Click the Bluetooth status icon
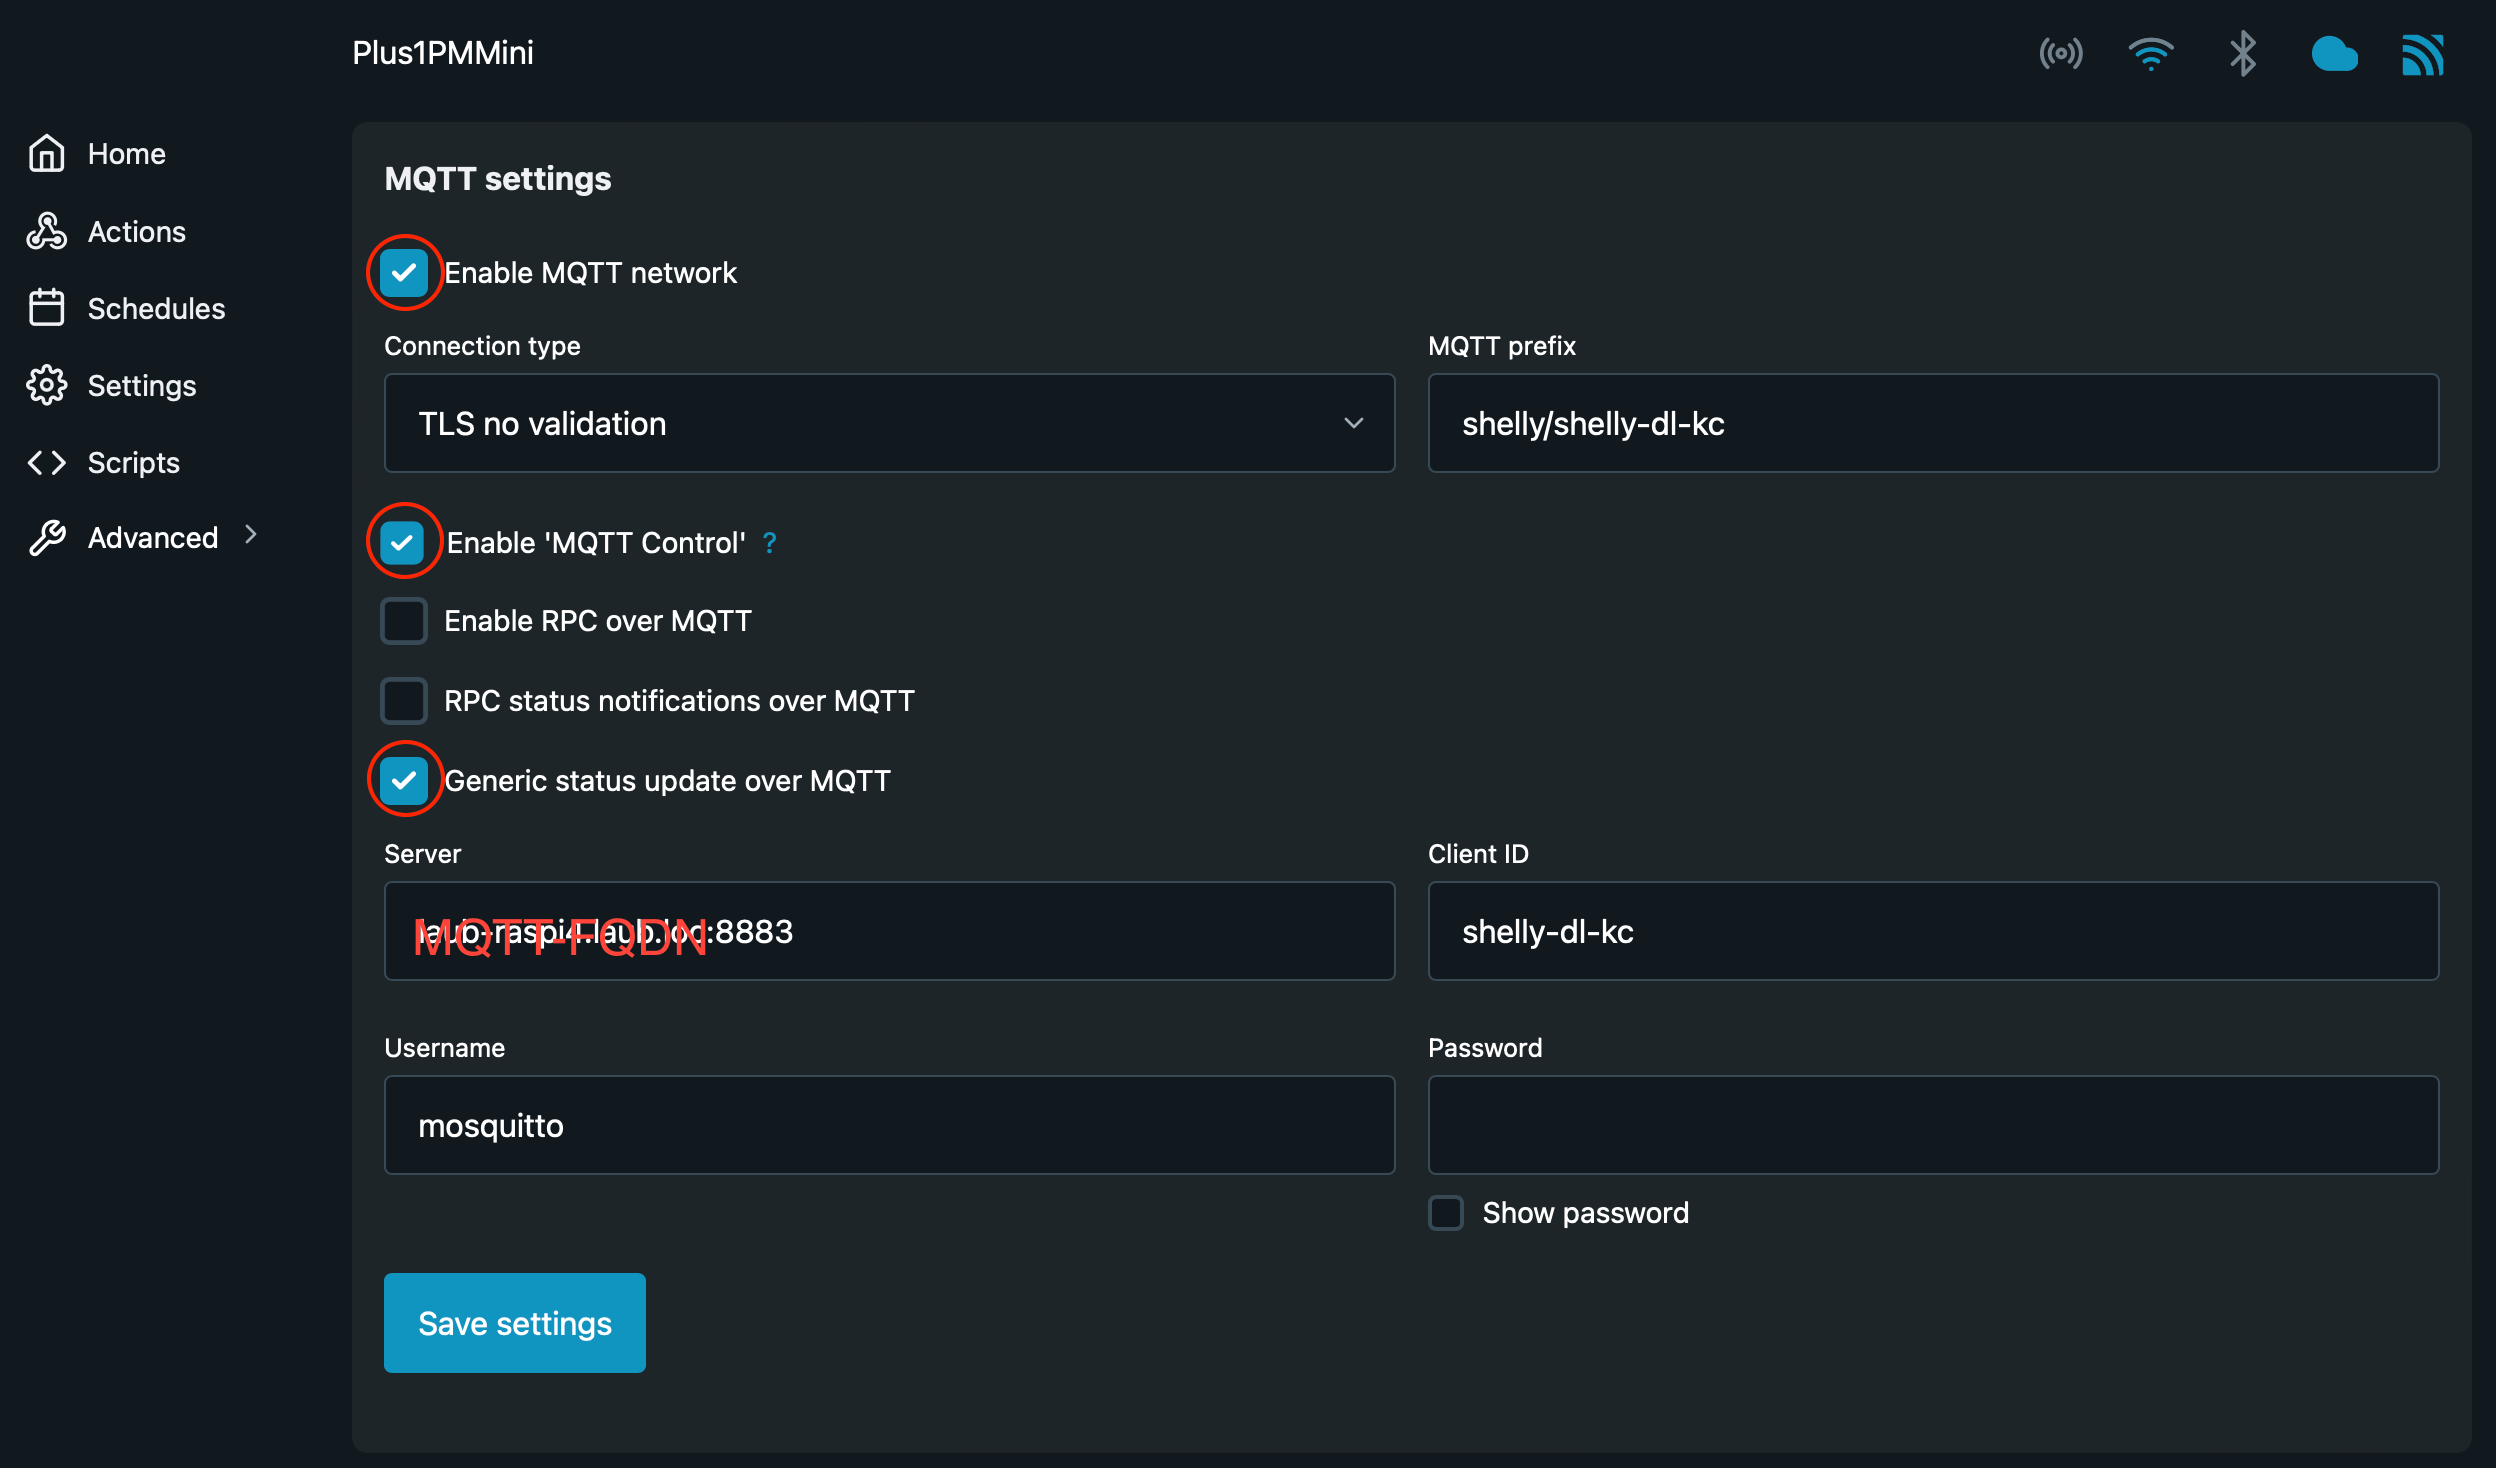Image resolution: width=2496 pixels, height=1468 pixels. [2243, 53]
